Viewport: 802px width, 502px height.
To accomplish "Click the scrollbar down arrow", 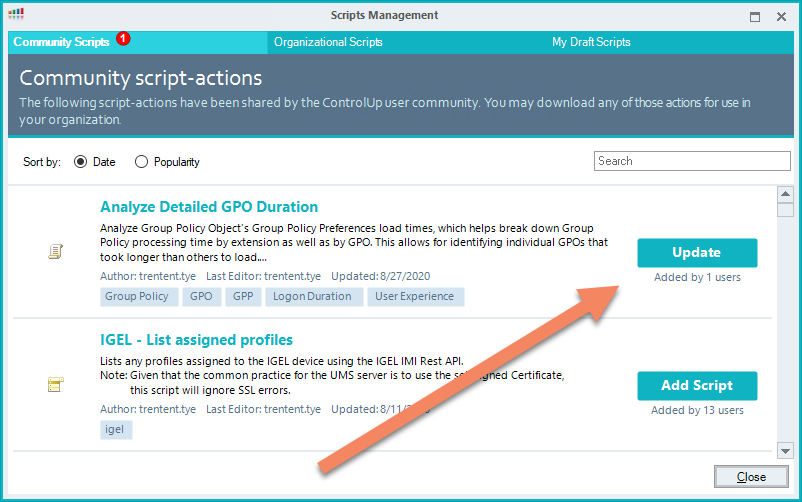I will [785, 451].
